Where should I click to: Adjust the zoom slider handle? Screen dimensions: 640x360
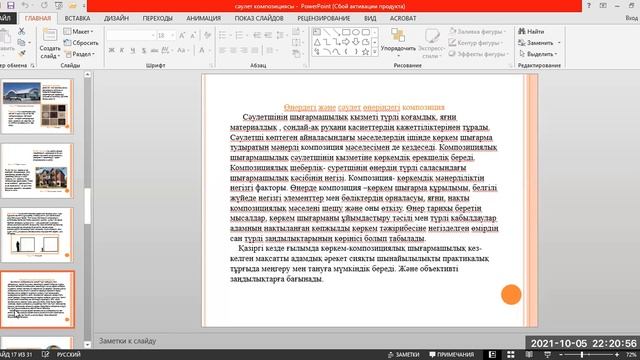point(582,355)
